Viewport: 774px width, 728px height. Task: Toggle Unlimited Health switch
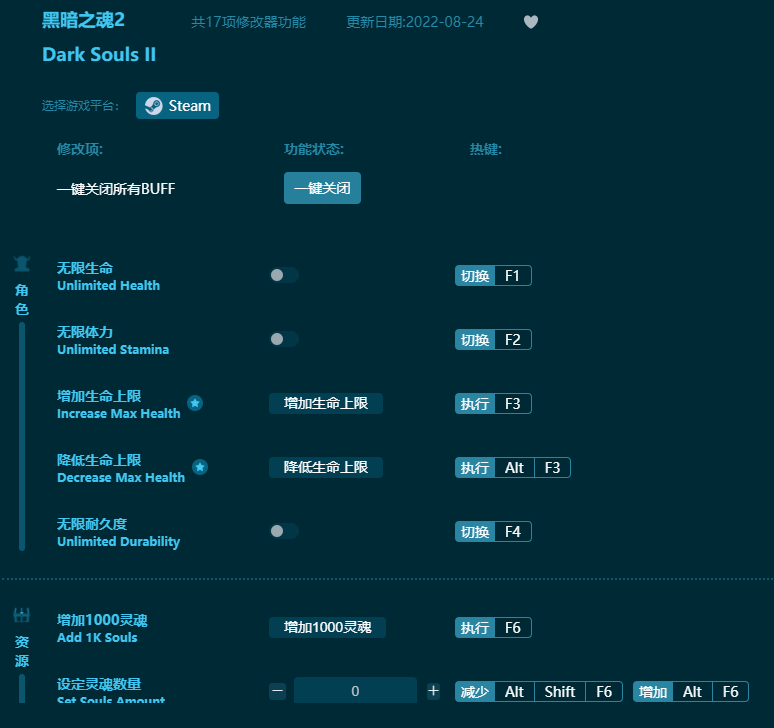click(x=283, y=275)
